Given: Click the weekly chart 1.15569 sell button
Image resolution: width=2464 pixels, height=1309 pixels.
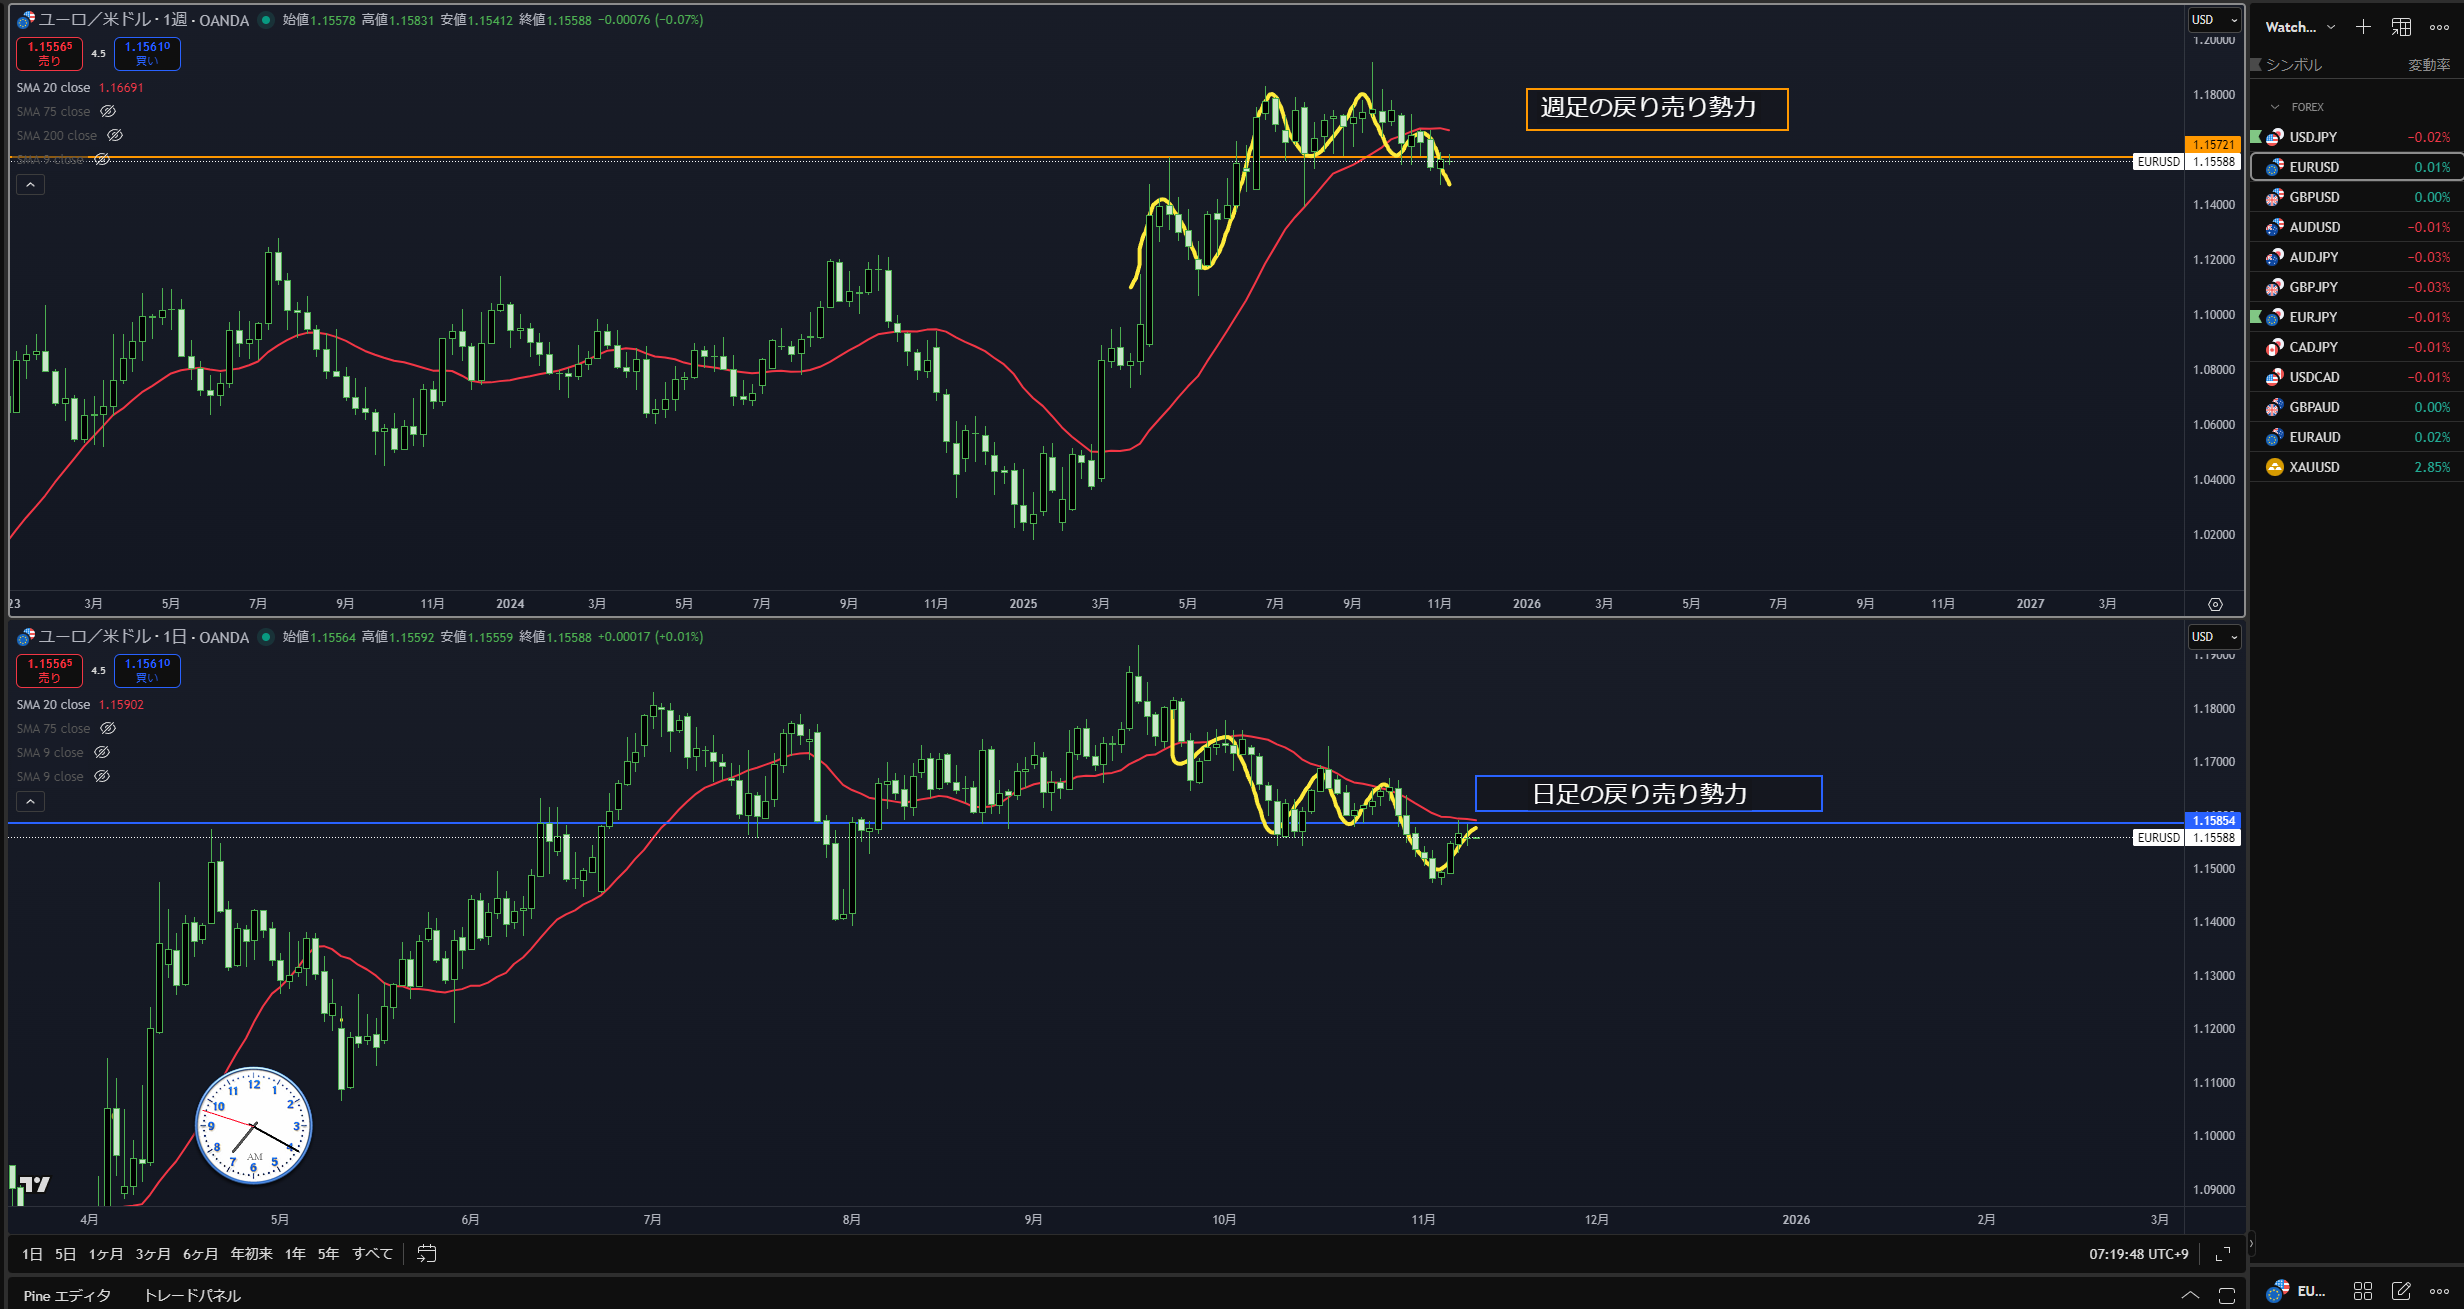Looking at the screenshot, I should click(49, 54).
